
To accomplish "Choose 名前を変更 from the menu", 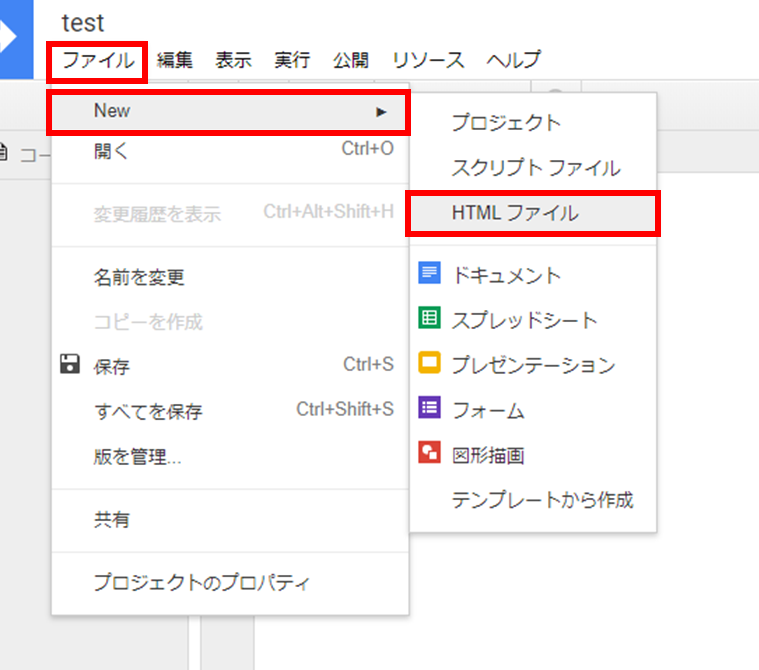I will click(230, 277).
